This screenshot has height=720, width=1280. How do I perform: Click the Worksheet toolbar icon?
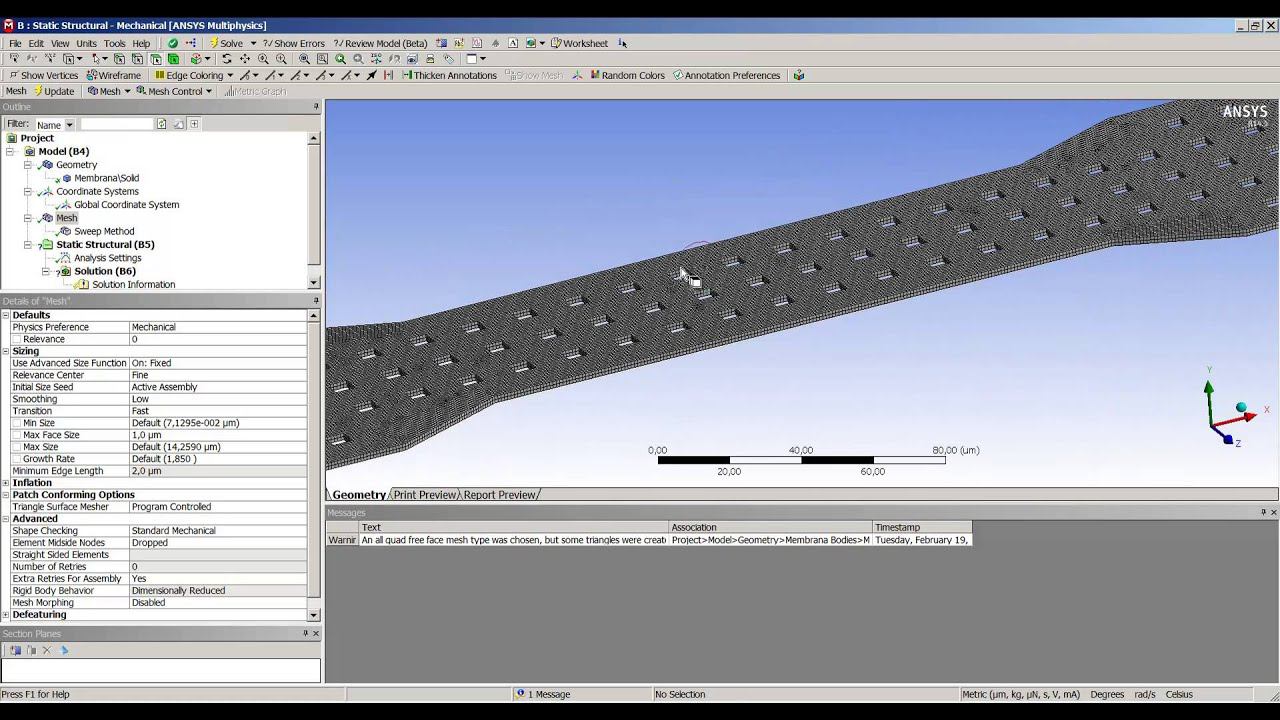click(x=555, y=43)
